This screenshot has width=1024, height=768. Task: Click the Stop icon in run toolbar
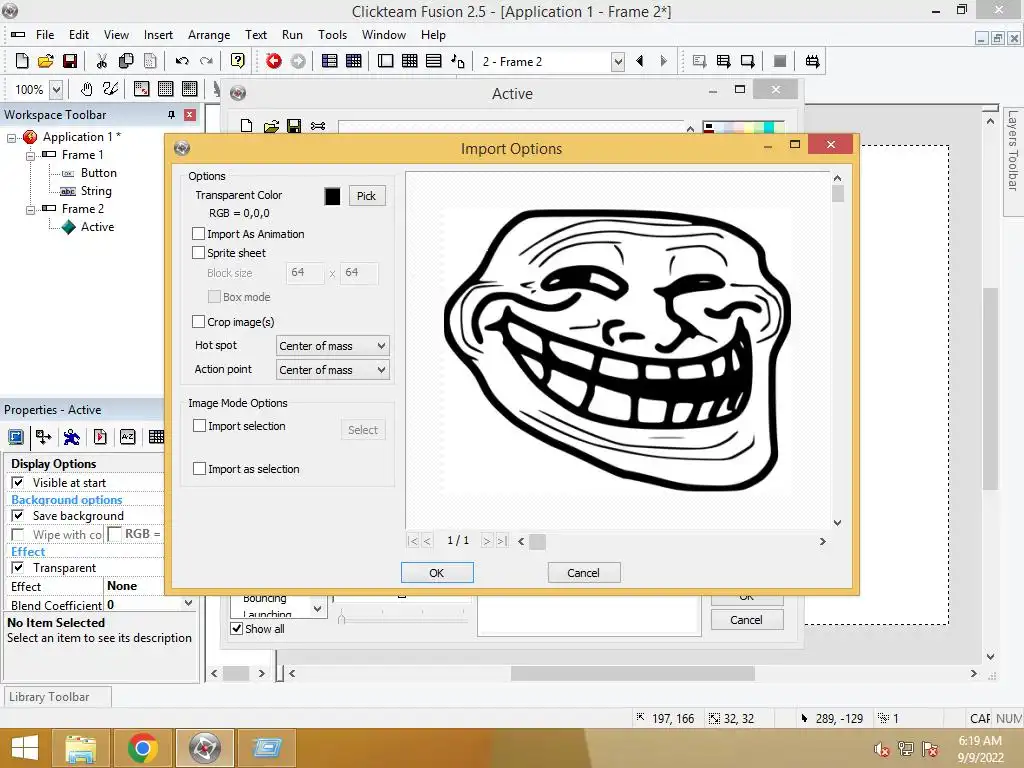point(780,61)
